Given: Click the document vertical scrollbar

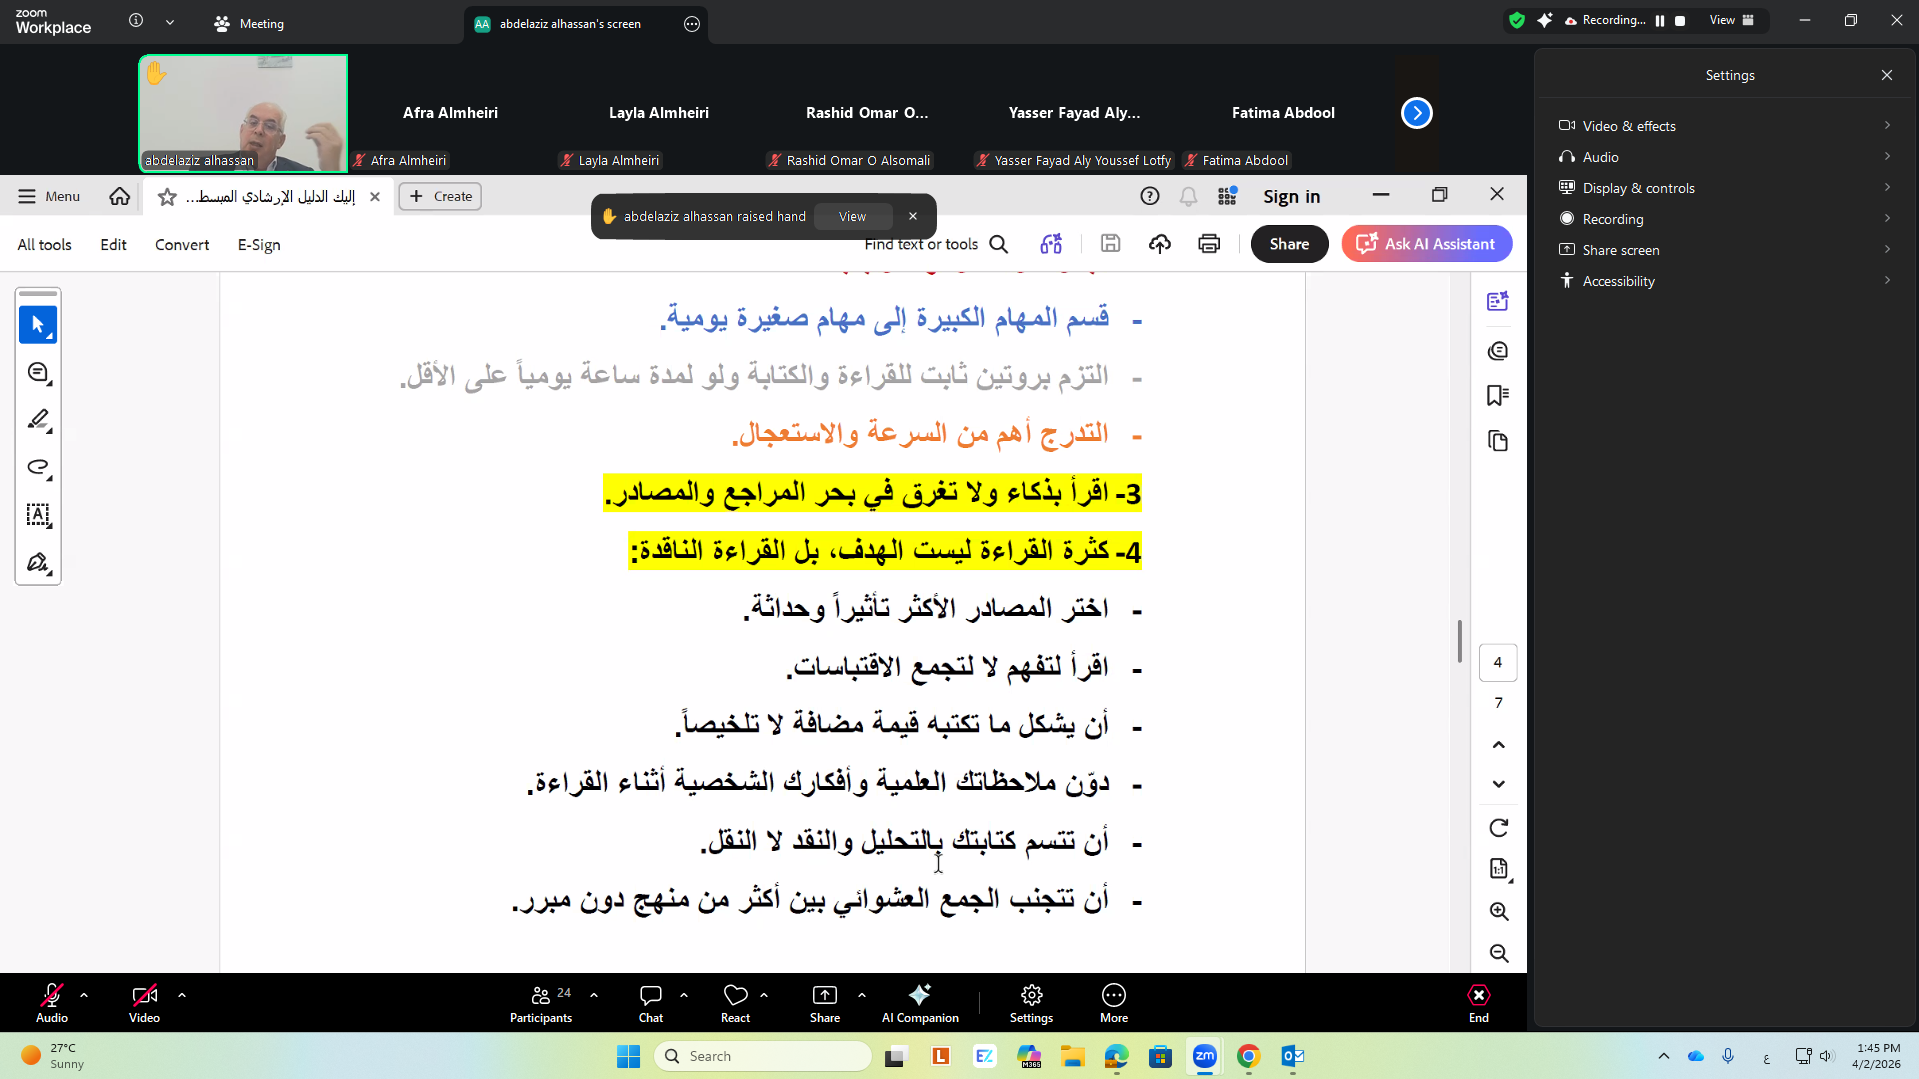Looking at the screenshot, I should coord(1459,641).
